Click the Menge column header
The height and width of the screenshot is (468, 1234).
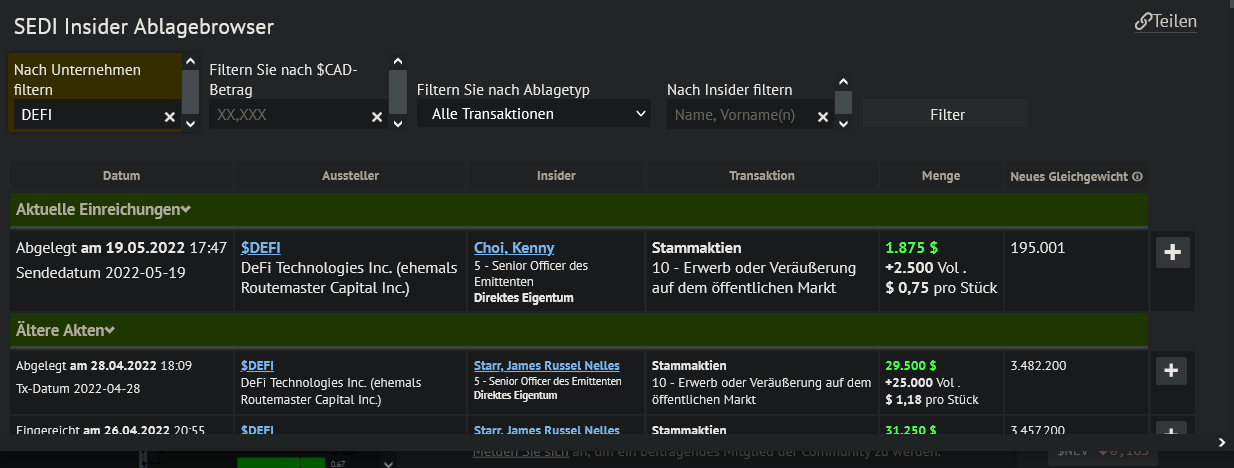coord(940,176)
